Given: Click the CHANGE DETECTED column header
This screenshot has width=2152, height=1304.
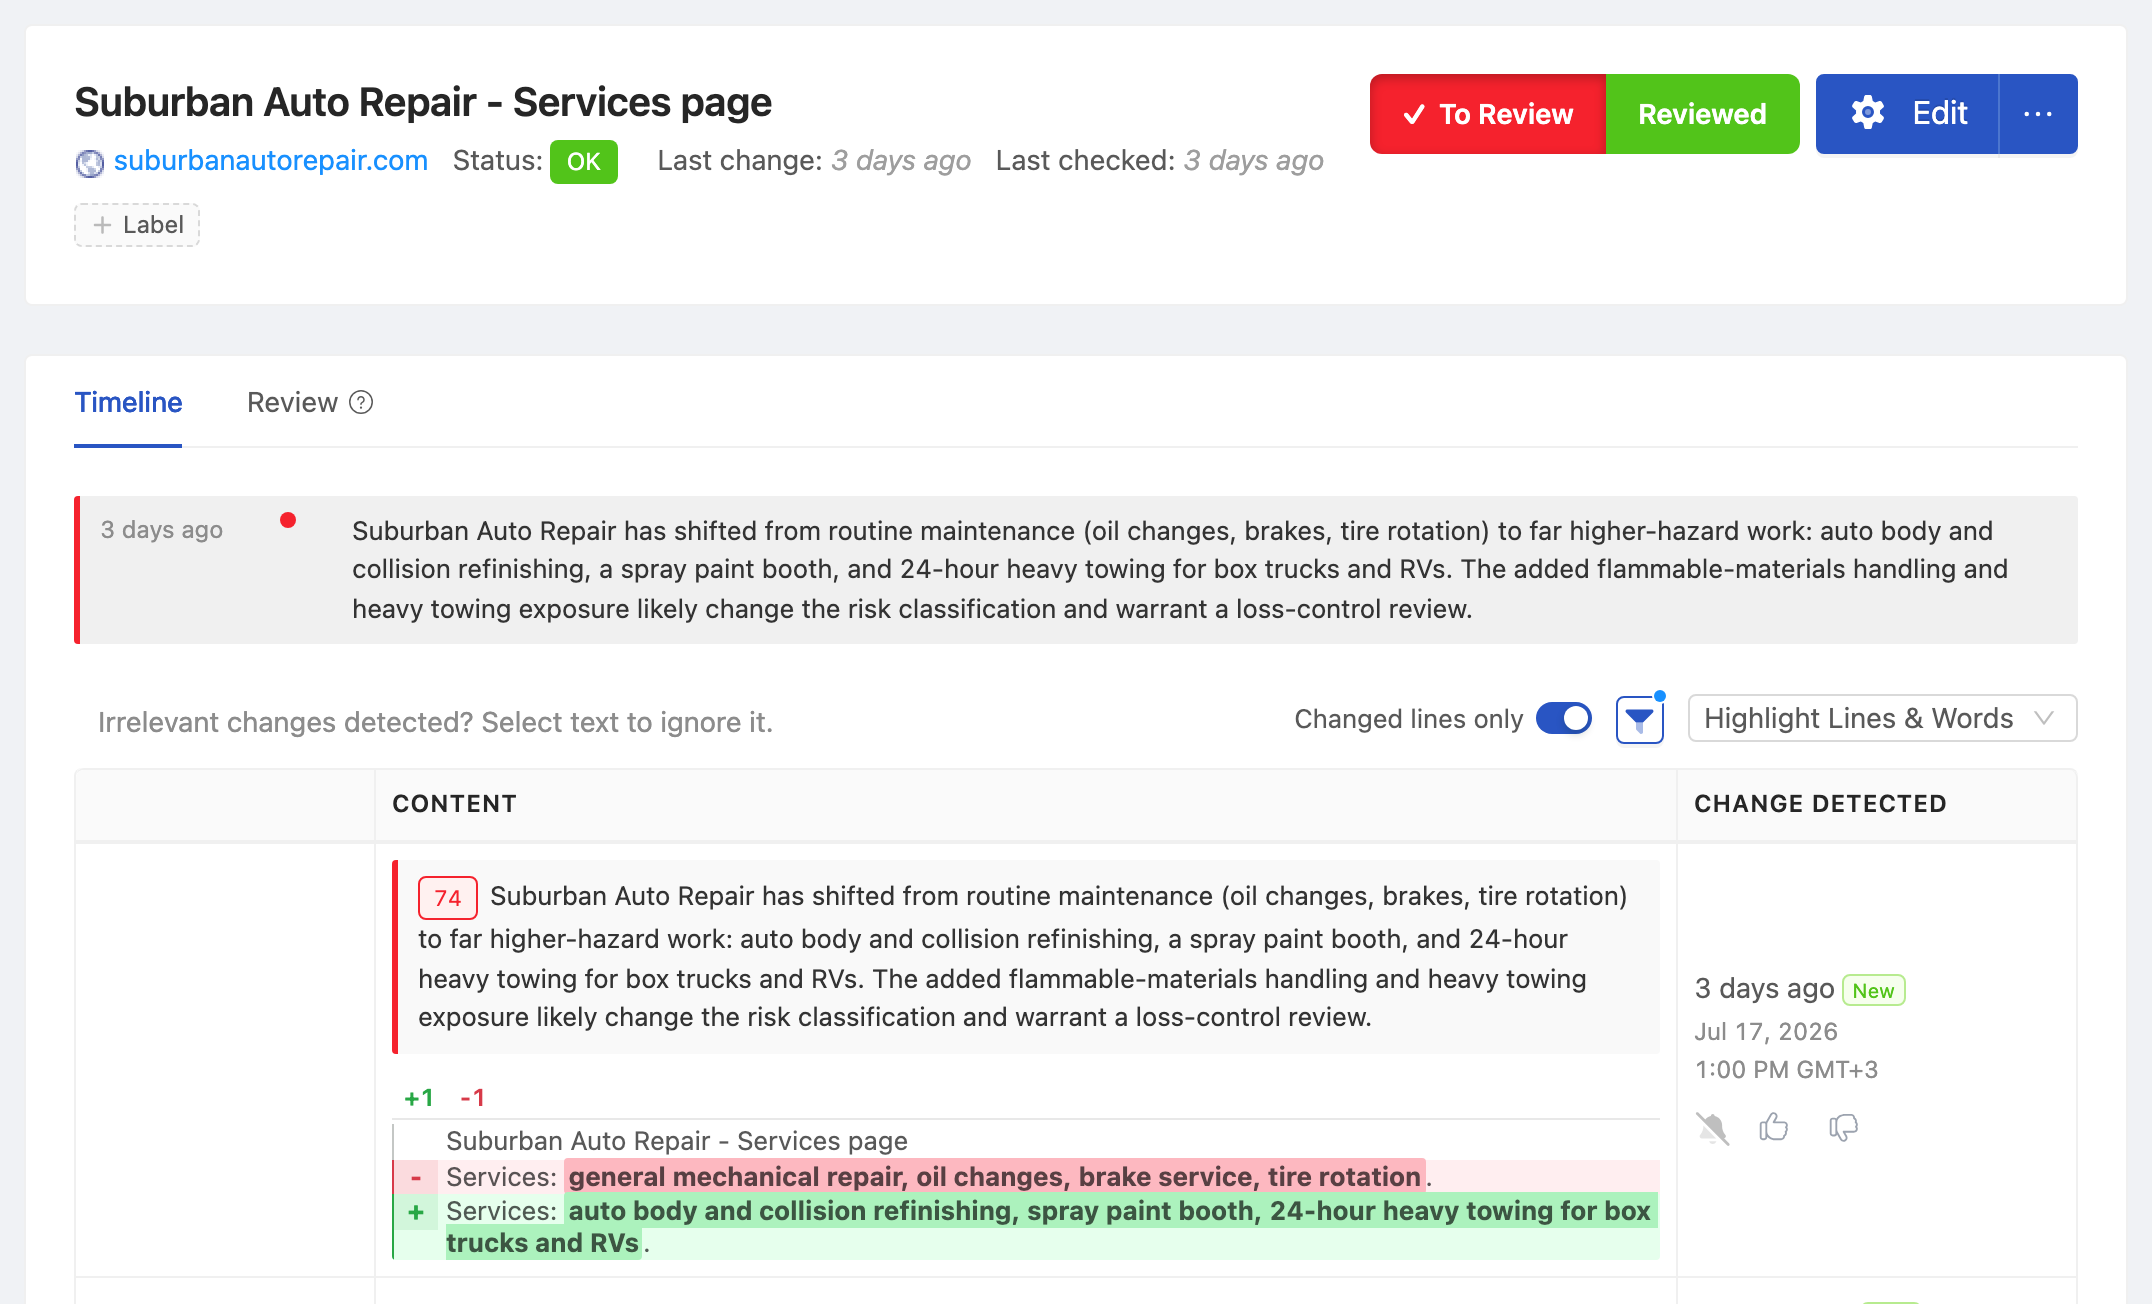Looking at the screenshot, I should point(1820,804).
